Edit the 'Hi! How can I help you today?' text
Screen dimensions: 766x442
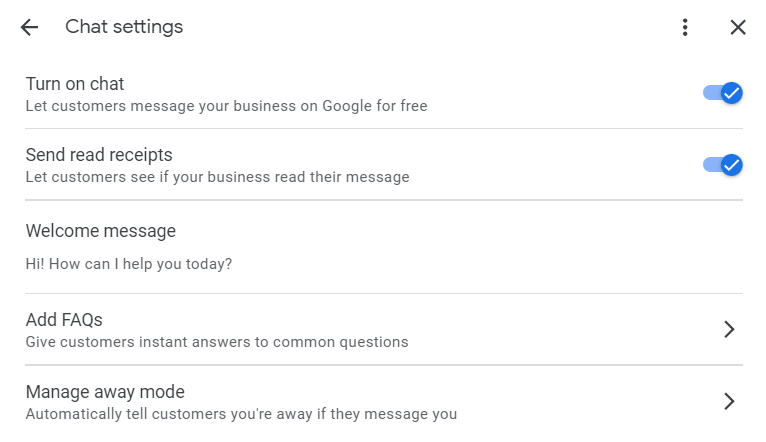point(129,265)
